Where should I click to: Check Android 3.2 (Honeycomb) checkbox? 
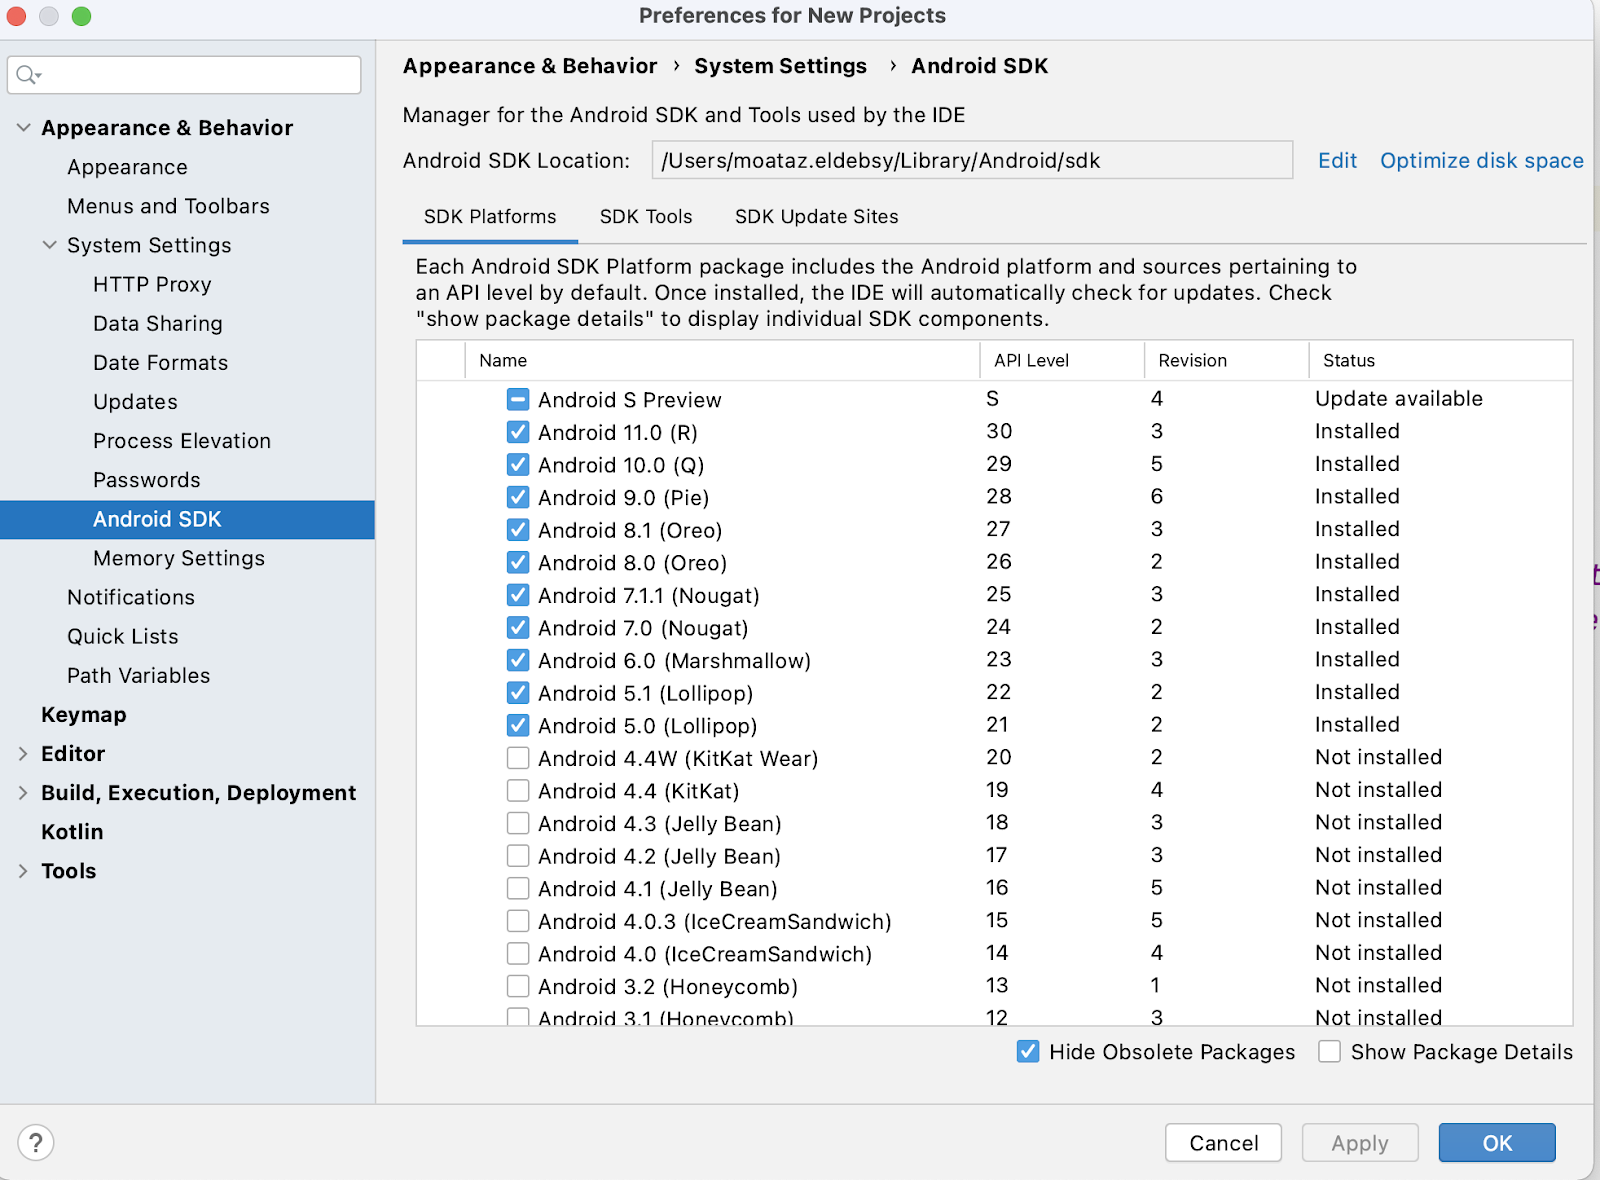(518, 986)
